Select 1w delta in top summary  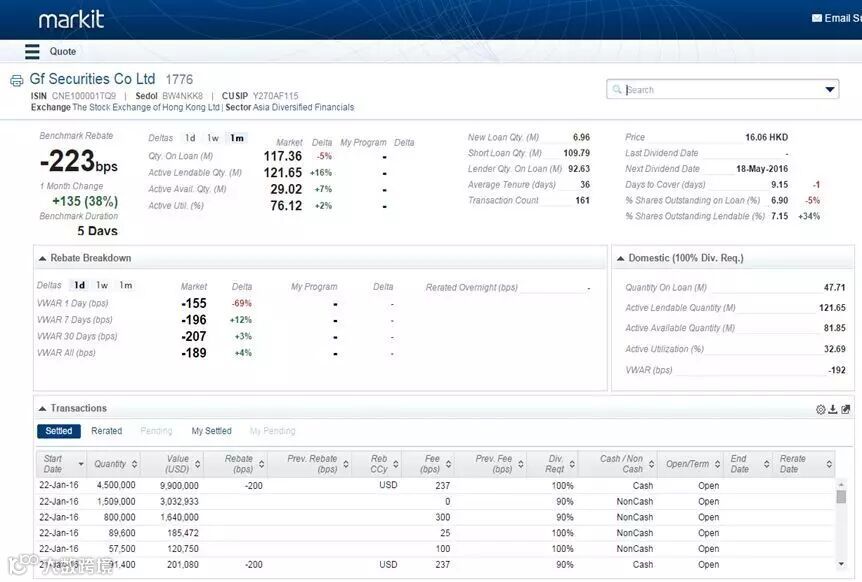213,138
